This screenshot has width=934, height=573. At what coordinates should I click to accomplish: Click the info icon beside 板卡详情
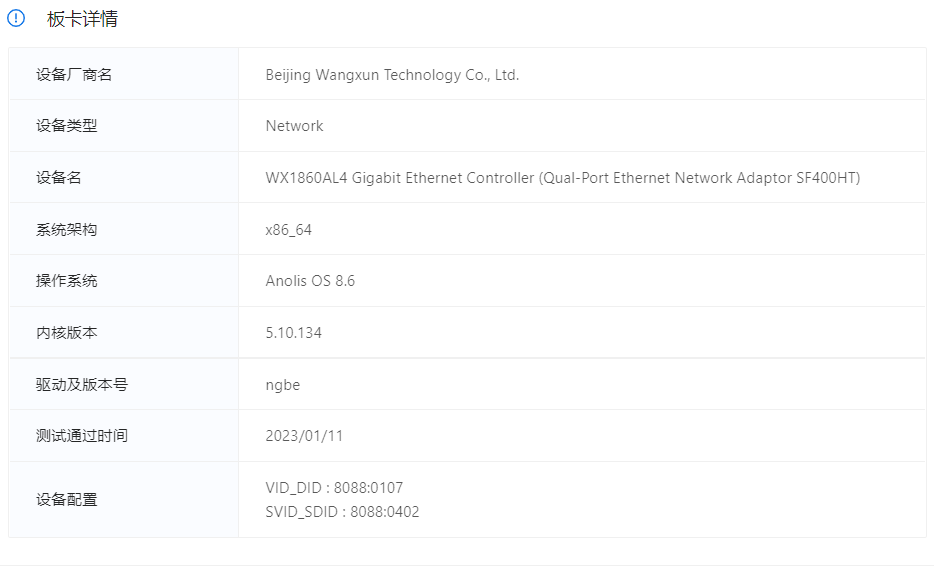[x=16, y=19]
